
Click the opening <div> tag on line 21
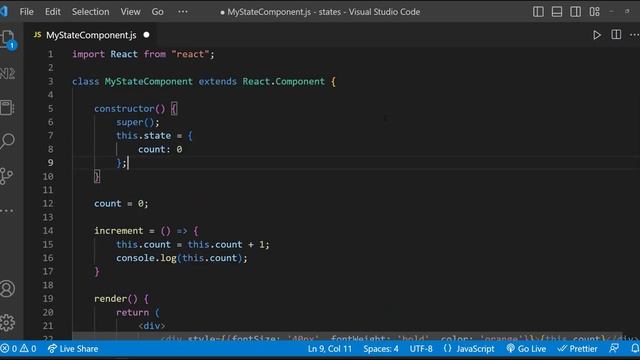tap(151, 326)
